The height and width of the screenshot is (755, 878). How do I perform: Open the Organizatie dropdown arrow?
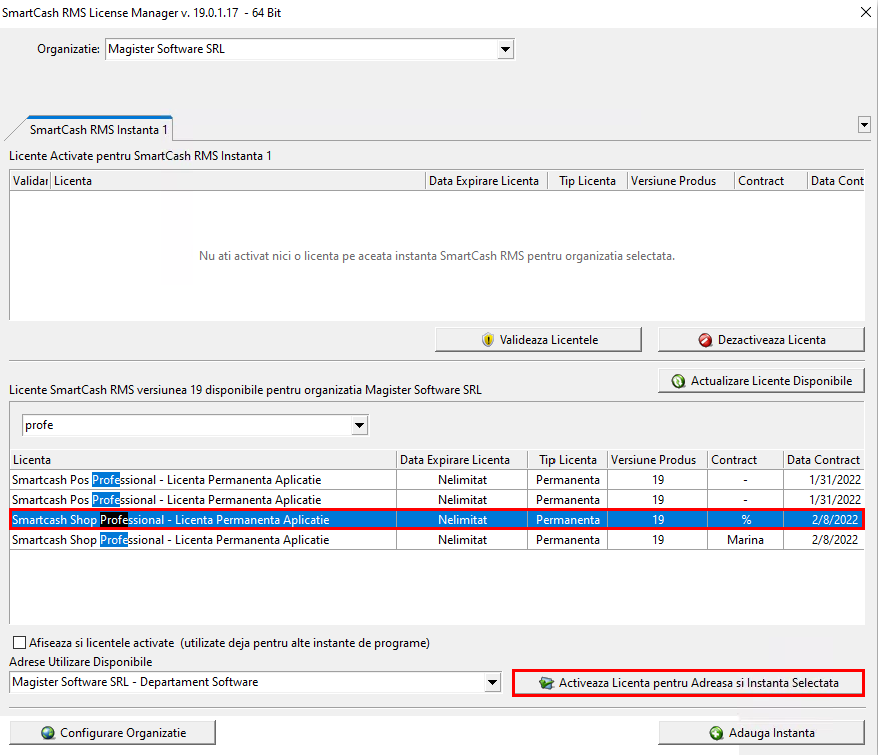(x=505, y=49)
